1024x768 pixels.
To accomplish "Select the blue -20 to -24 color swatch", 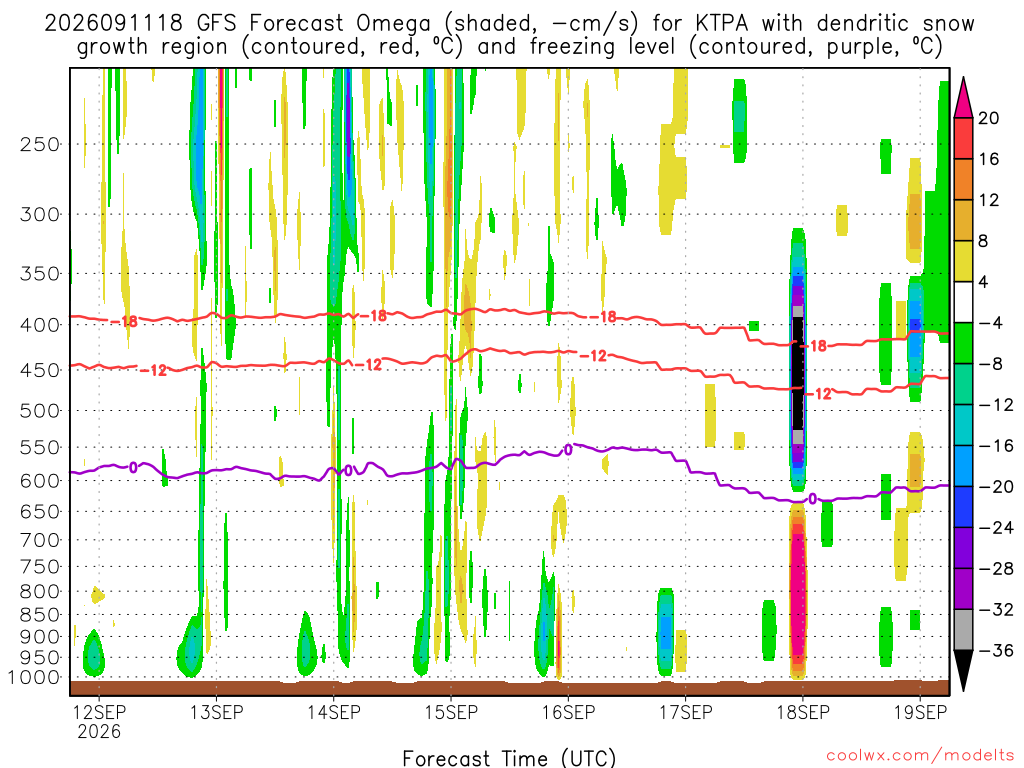I will click(x=963, y=507).
